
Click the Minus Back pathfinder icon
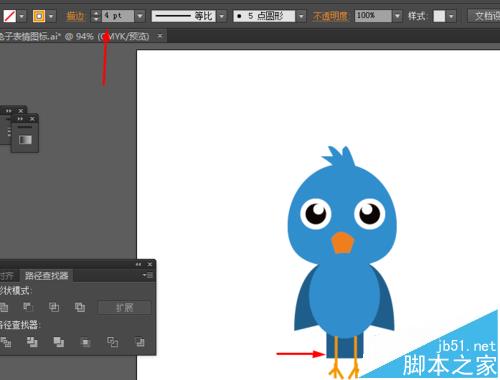pos(139,342)
